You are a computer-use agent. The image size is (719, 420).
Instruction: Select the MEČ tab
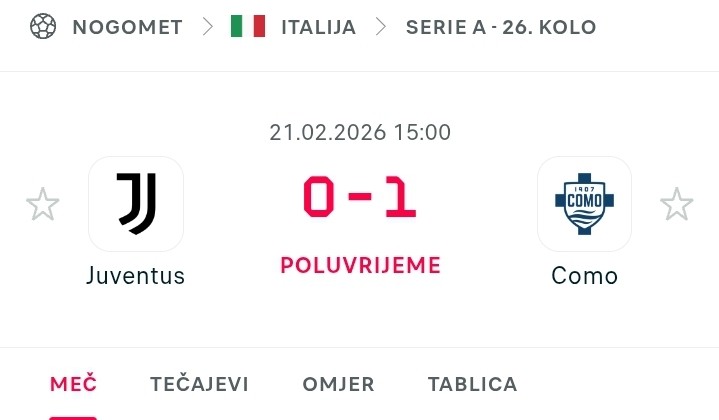click(73, 384)
